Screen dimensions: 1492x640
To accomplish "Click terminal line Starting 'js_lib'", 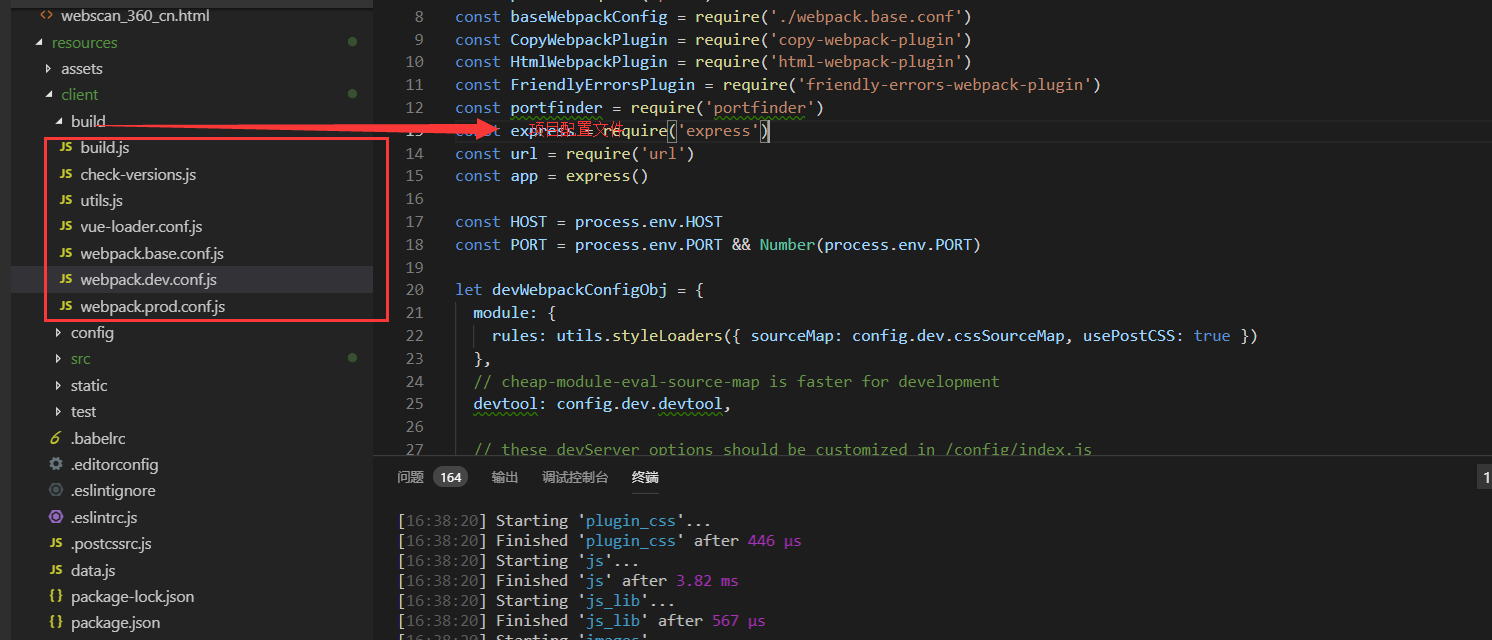I will pyautogui.click(x=536, y=601).
